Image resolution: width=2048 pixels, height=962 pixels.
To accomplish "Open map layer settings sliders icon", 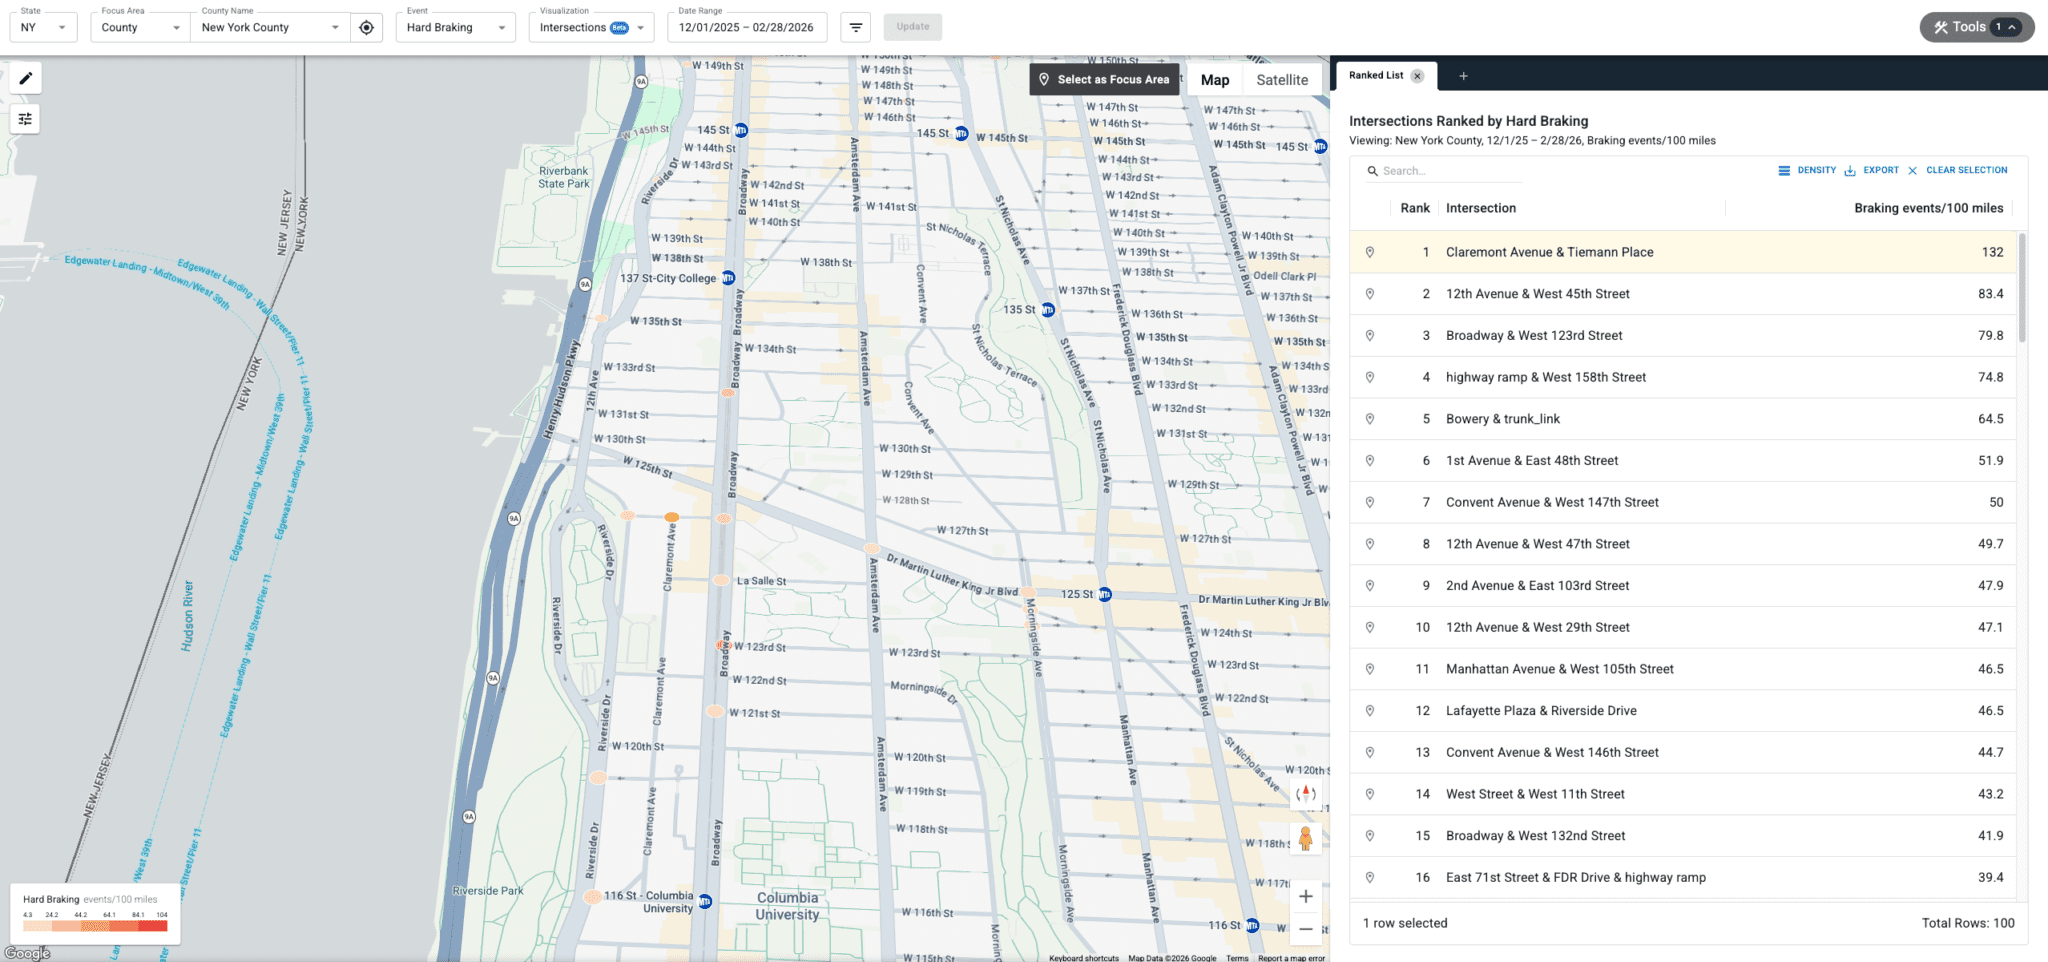I will coord(25,119).
